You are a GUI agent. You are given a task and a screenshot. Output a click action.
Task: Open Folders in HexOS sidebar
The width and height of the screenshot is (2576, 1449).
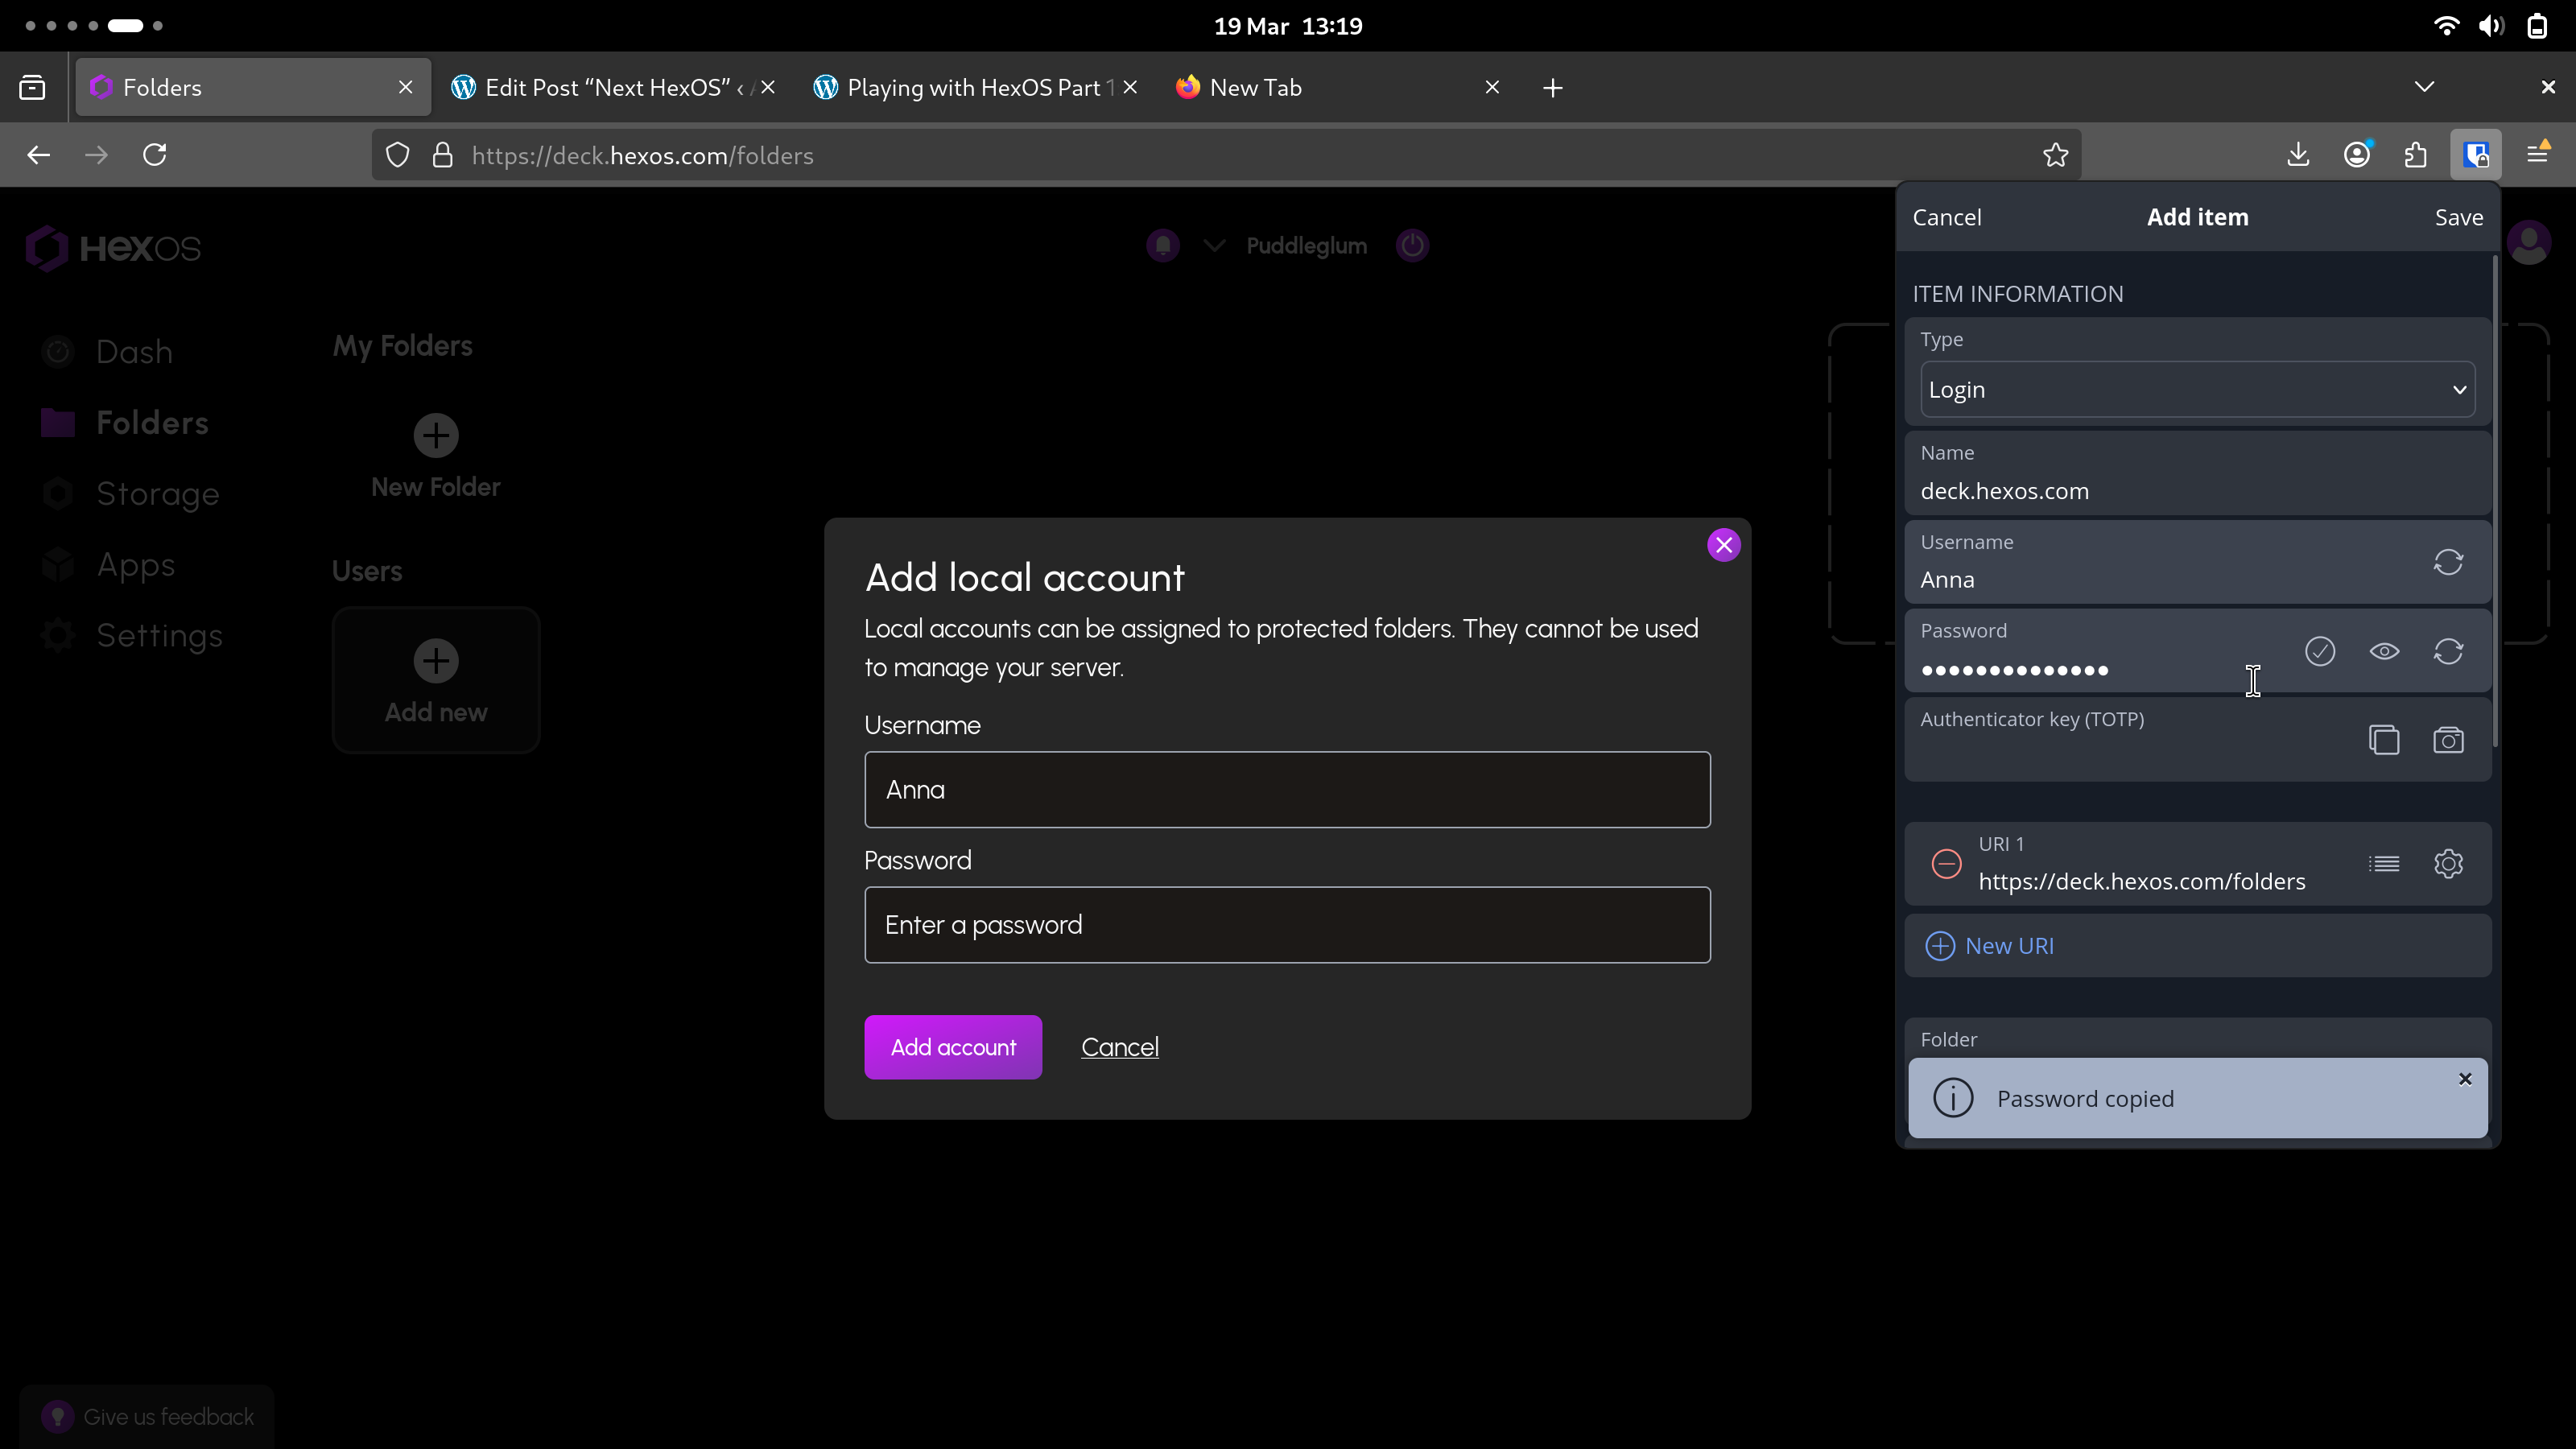[x=125, y=423]
